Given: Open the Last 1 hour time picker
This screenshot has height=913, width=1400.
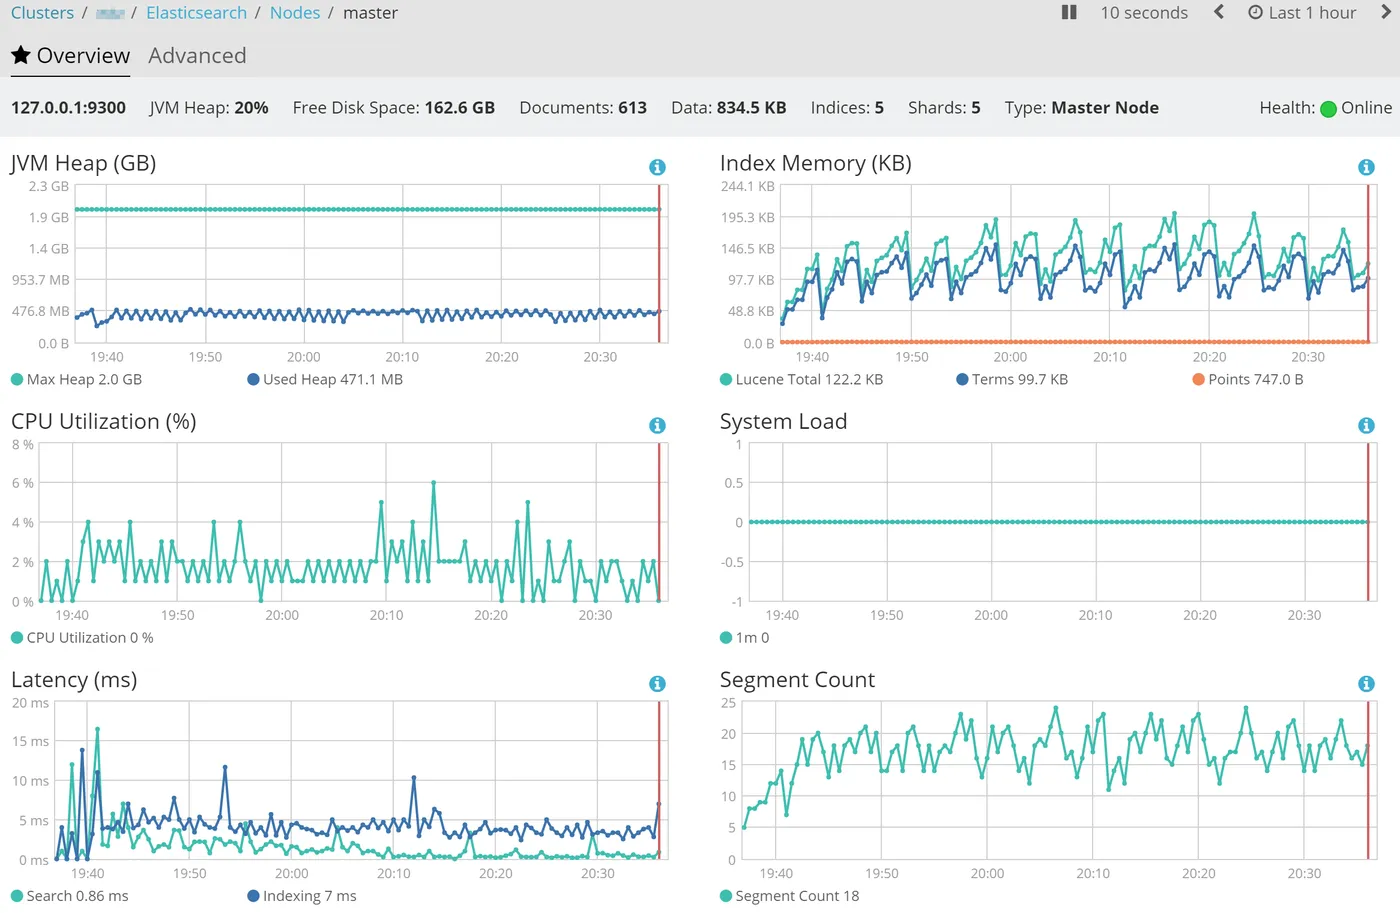Looking at the screenshot, I should 1302,12.
